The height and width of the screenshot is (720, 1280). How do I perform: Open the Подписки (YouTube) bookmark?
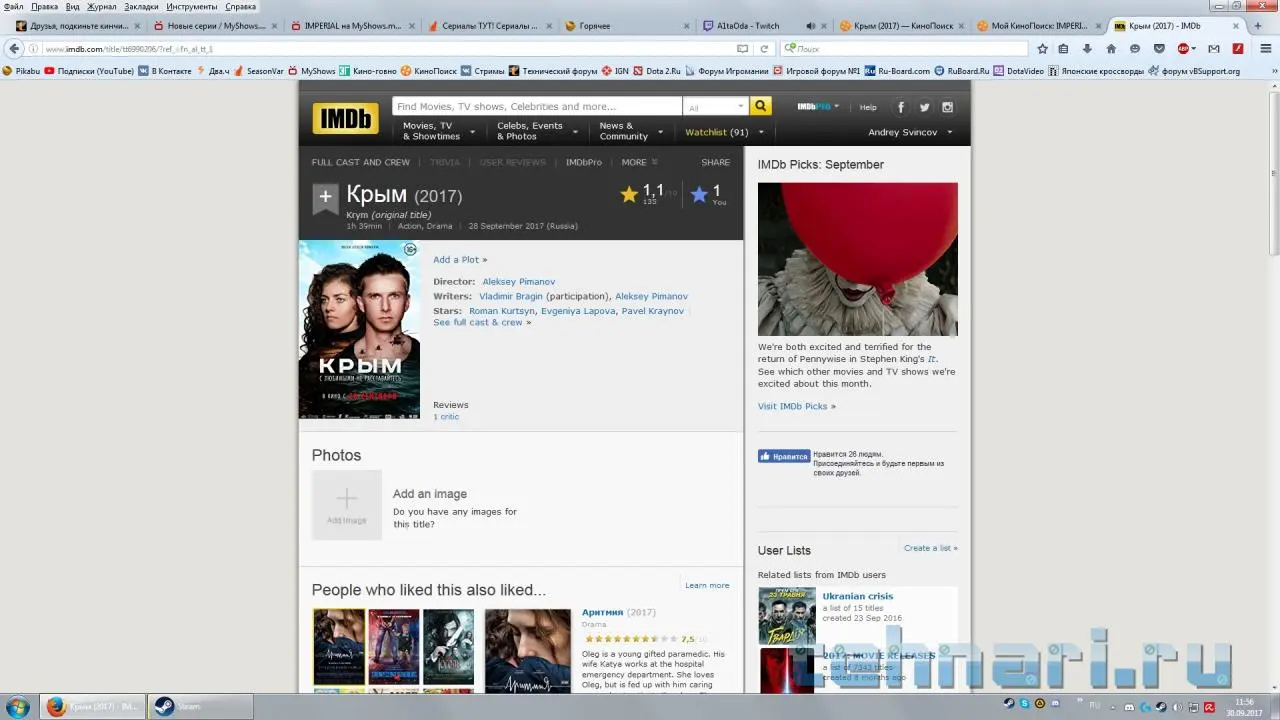pyautogui.click(x=88, y=71)
